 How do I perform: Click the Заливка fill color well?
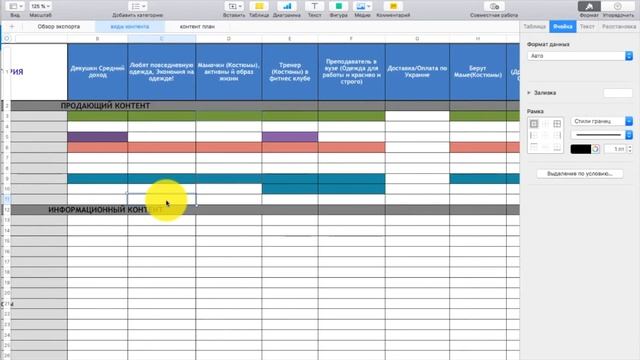pyautogui.click(x=618, y=93)
